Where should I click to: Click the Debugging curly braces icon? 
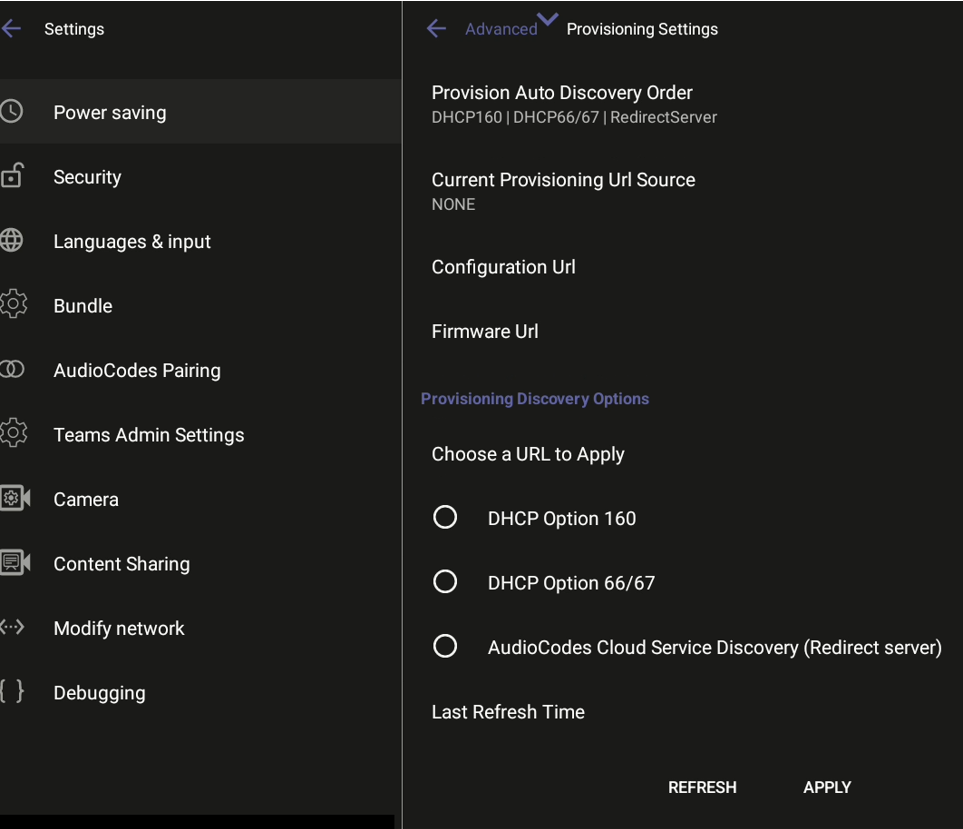point(12,692)
